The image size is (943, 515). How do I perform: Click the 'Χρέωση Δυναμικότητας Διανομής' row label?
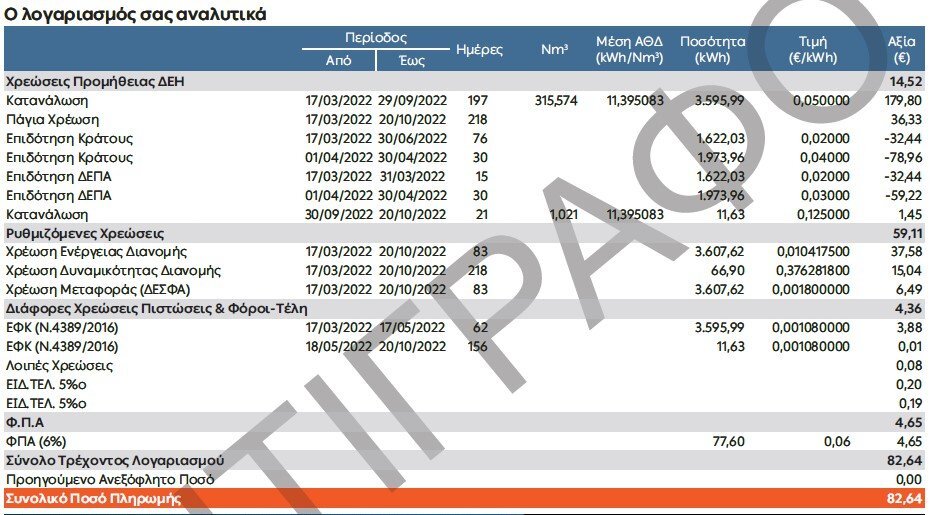[x=113, y=271]
